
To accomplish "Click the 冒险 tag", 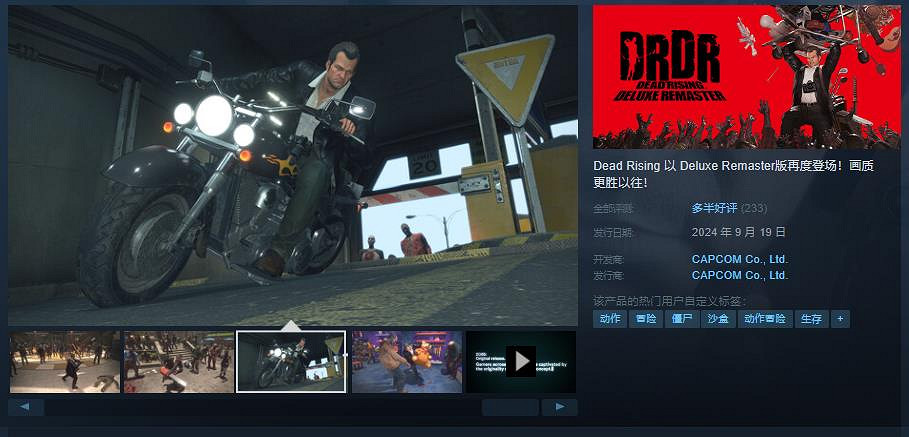I will 646,319.
